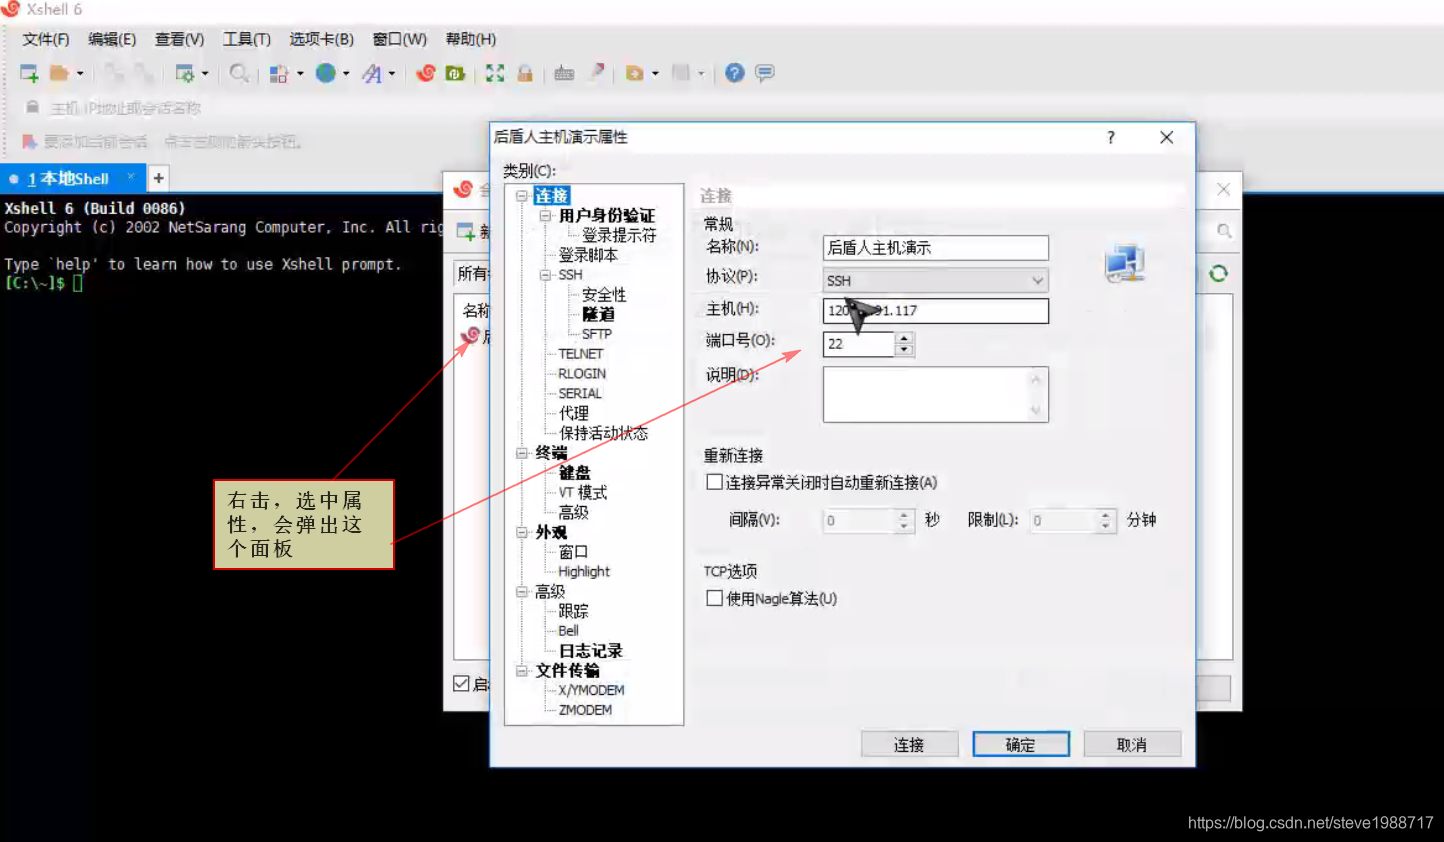The image size is (1444, 842).
Task: Open the 文件(F) menu
Action: 46,39
